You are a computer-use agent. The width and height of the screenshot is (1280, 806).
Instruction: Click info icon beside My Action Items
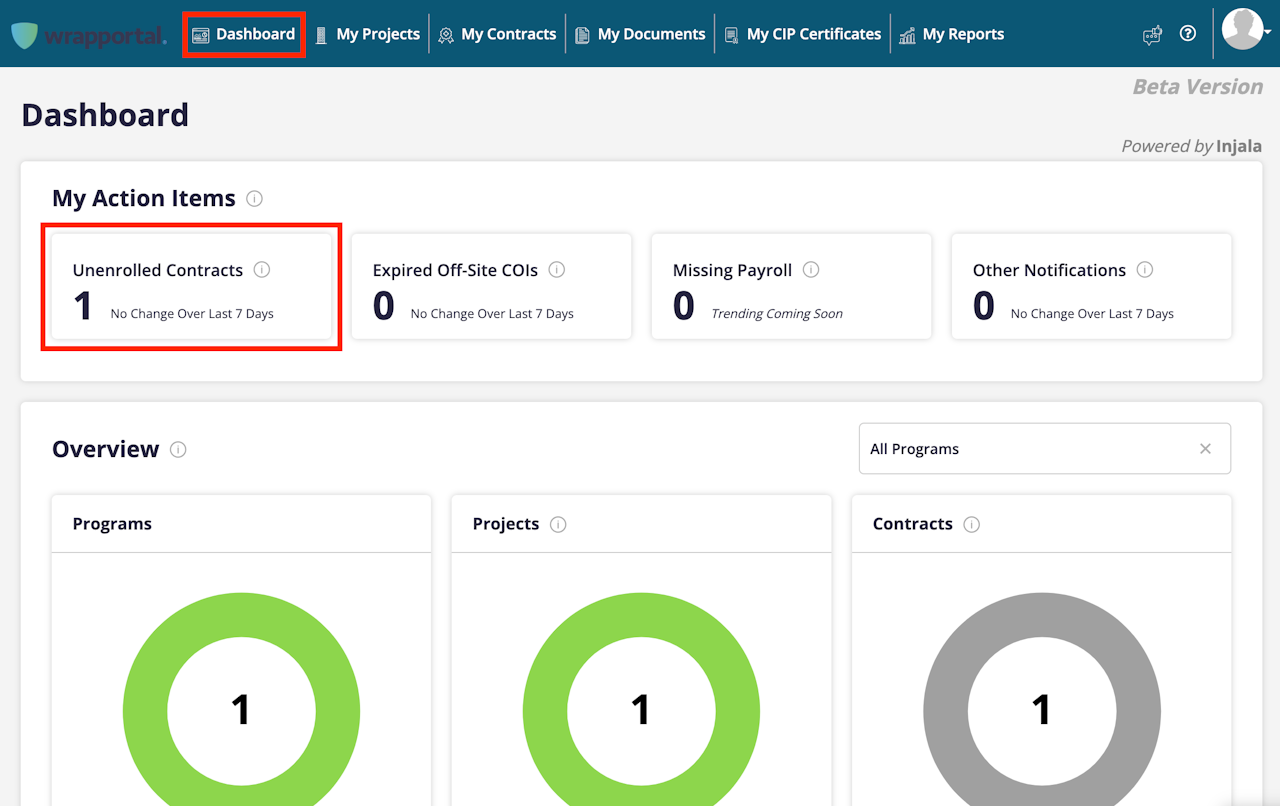click(254, 199)
